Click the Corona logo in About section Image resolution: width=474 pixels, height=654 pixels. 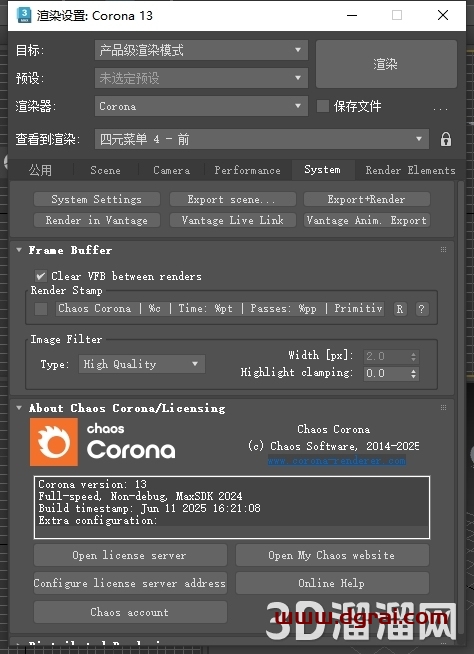click(53, 442)
